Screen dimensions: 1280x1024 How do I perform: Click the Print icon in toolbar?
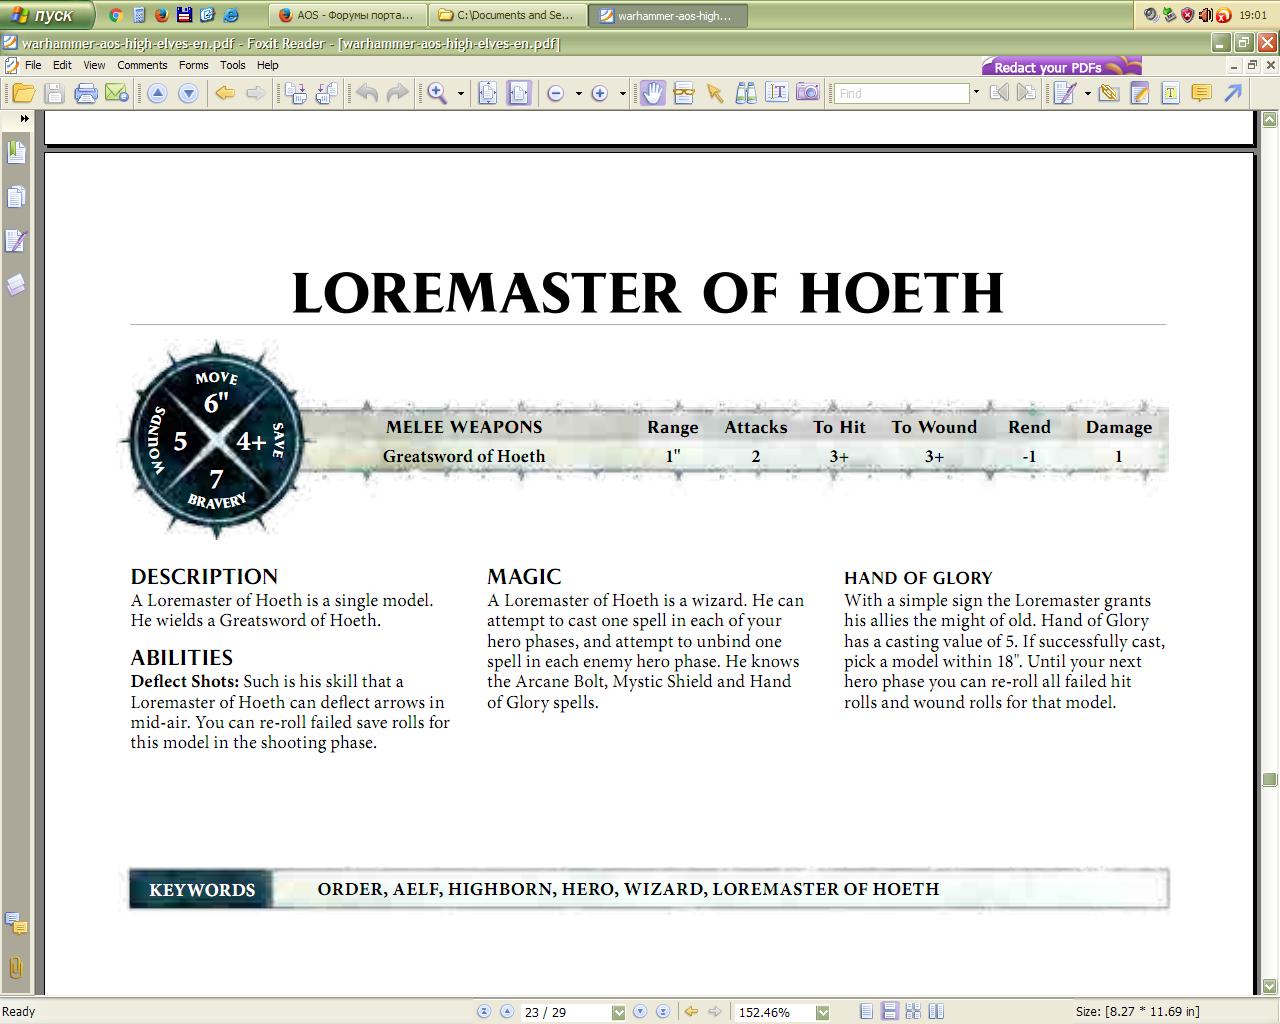(x=86, y=93)
